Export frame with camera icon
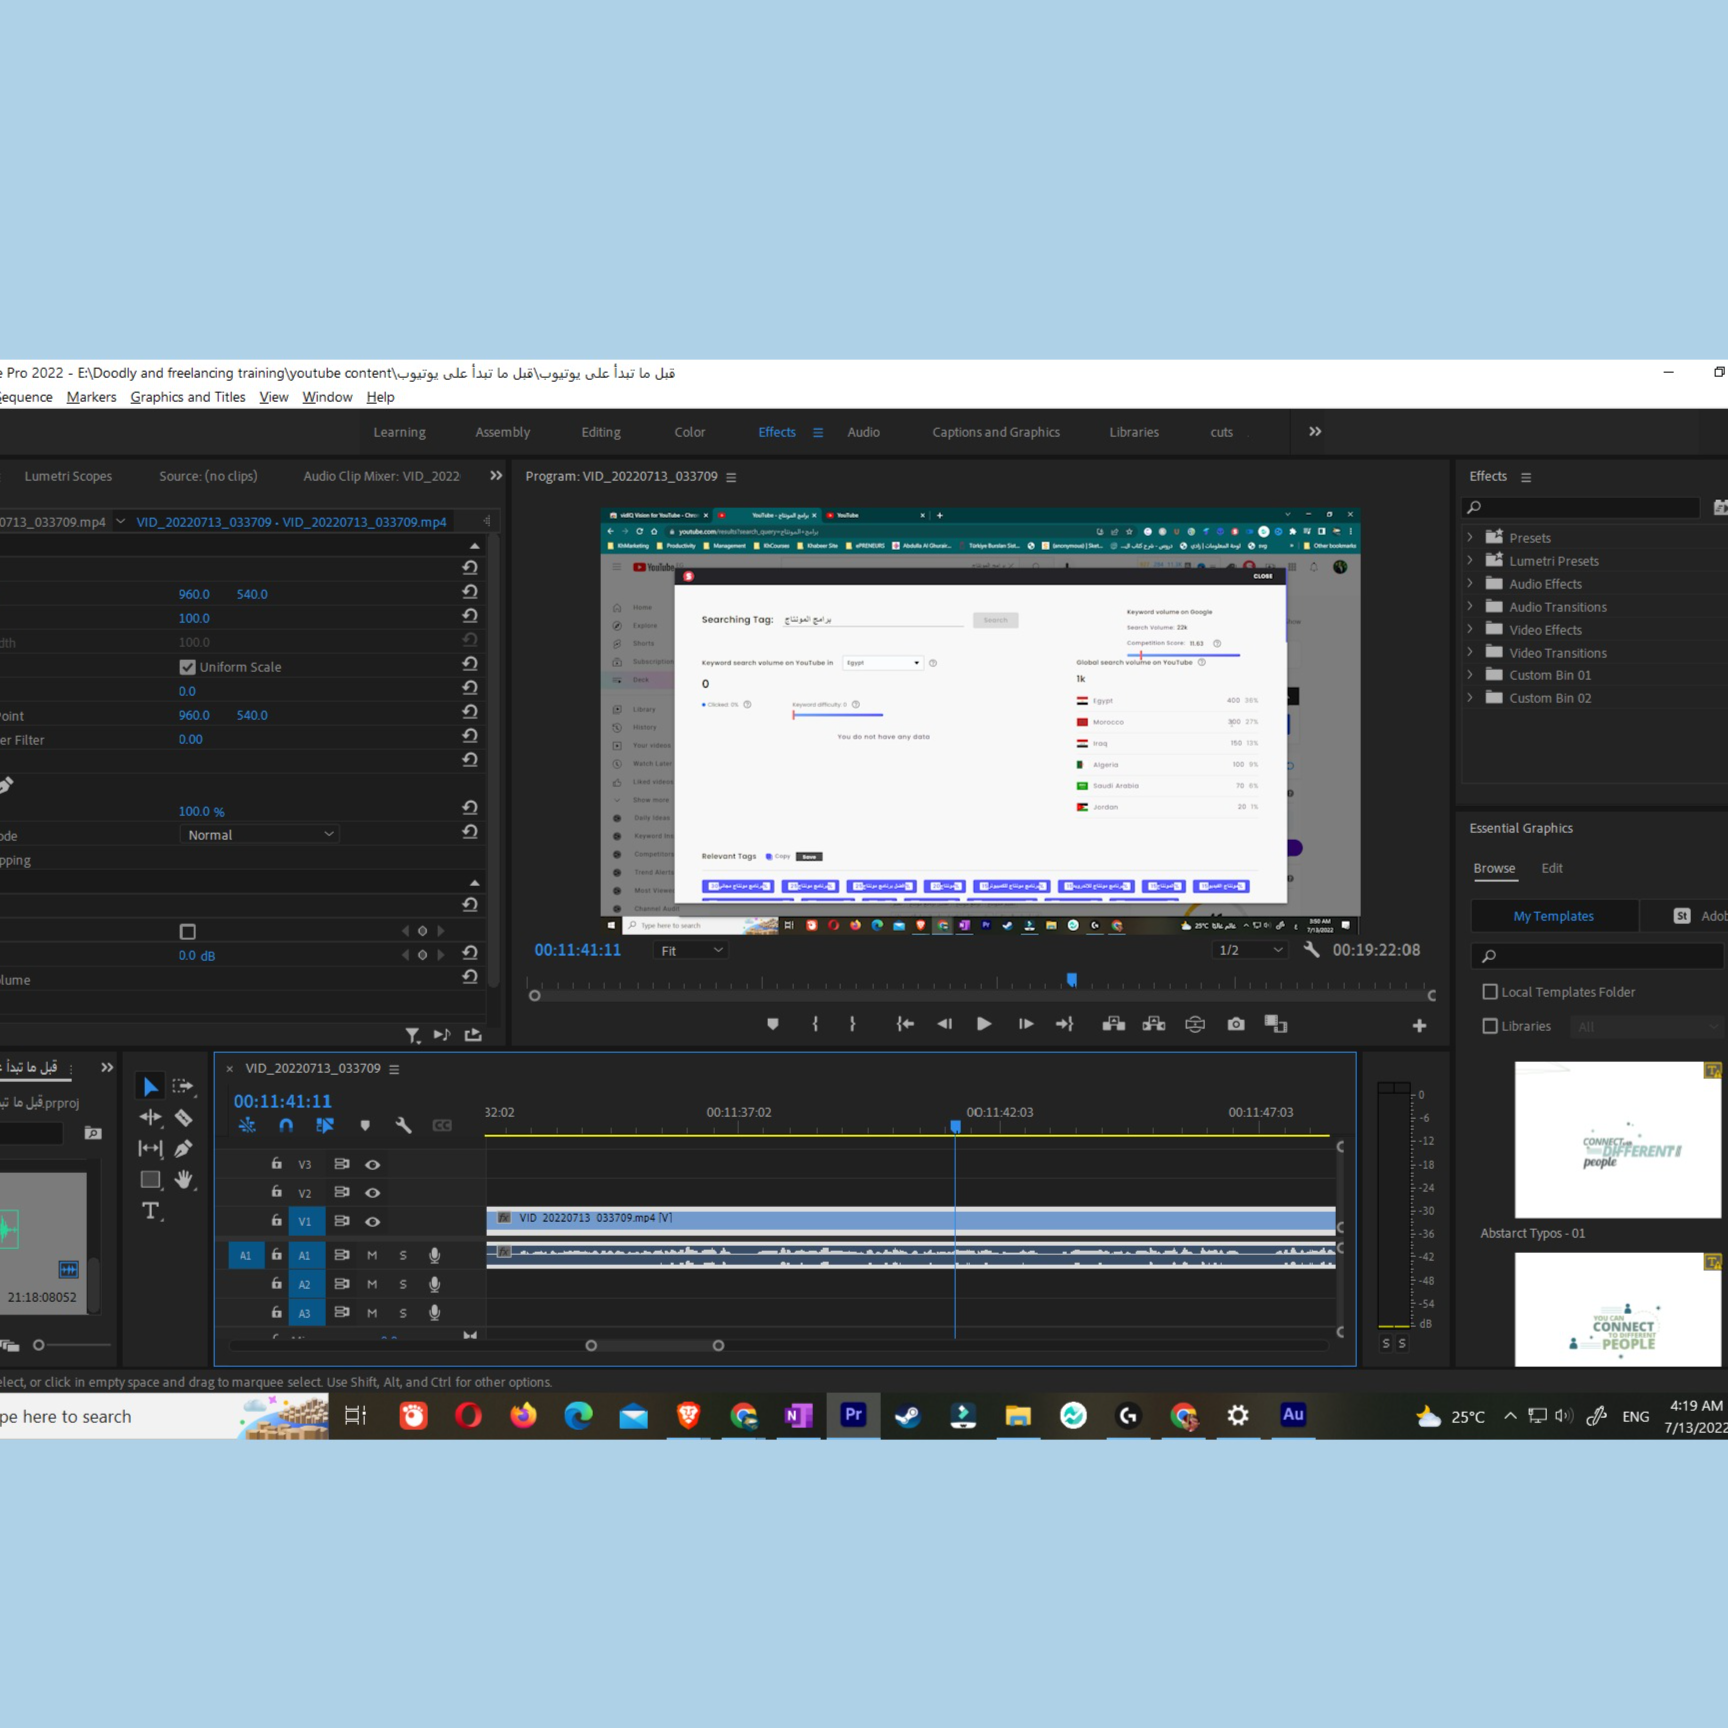Viewport: 1728px width, 1728px height. pyautogui.click(x=1236, y=1024)
